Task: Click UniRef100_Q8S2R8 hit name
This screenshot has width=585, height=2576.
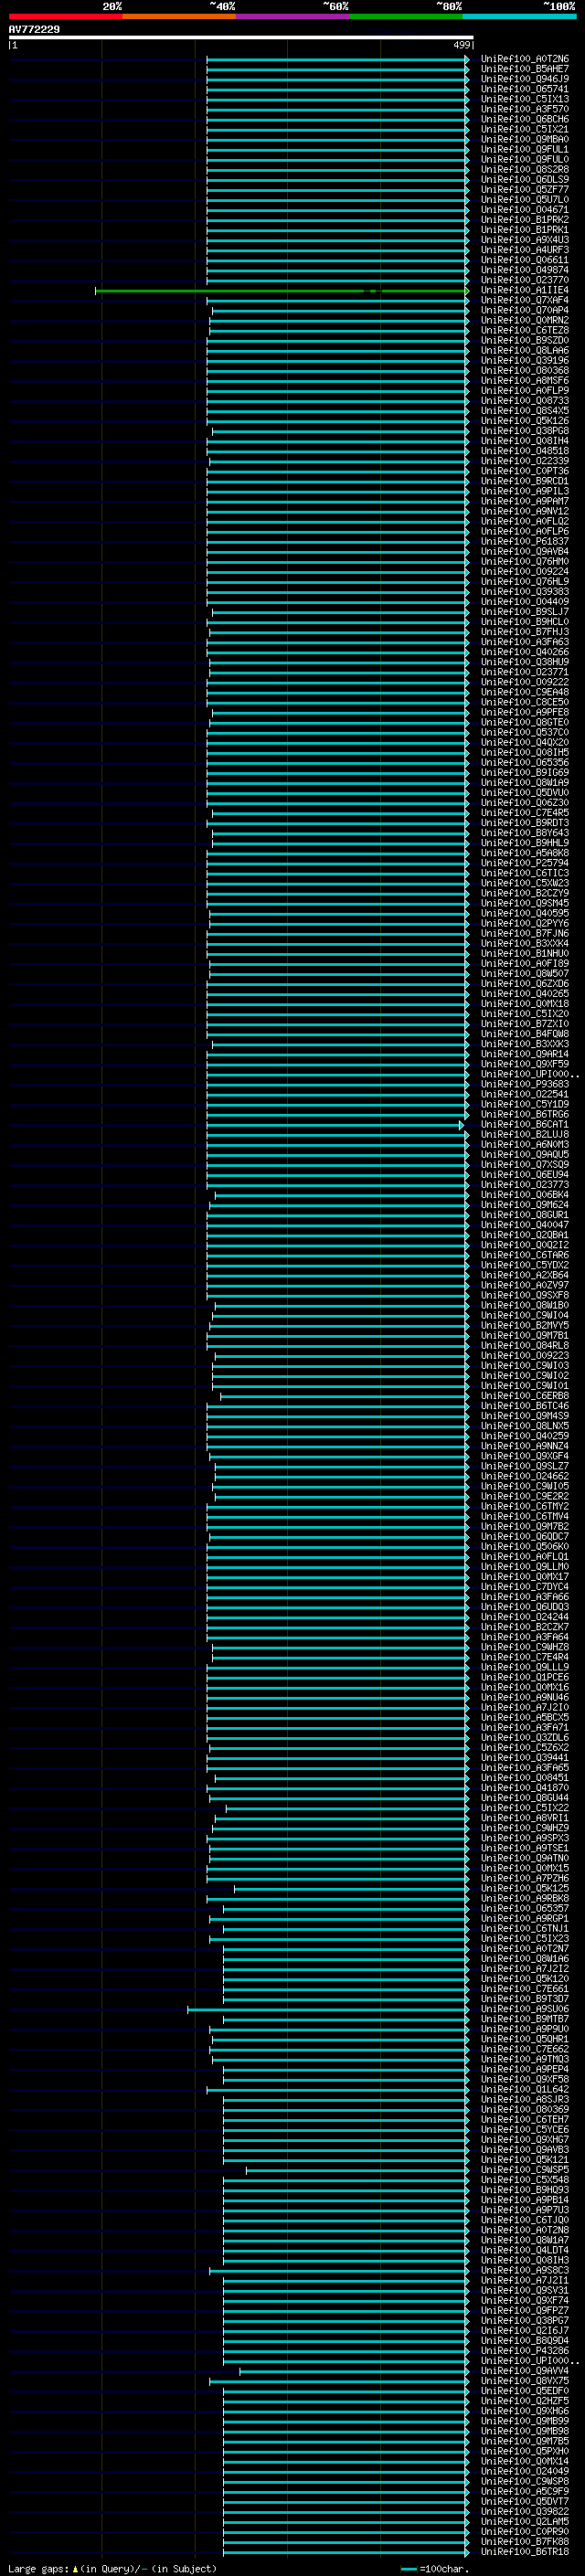Action: pos(524,170)
